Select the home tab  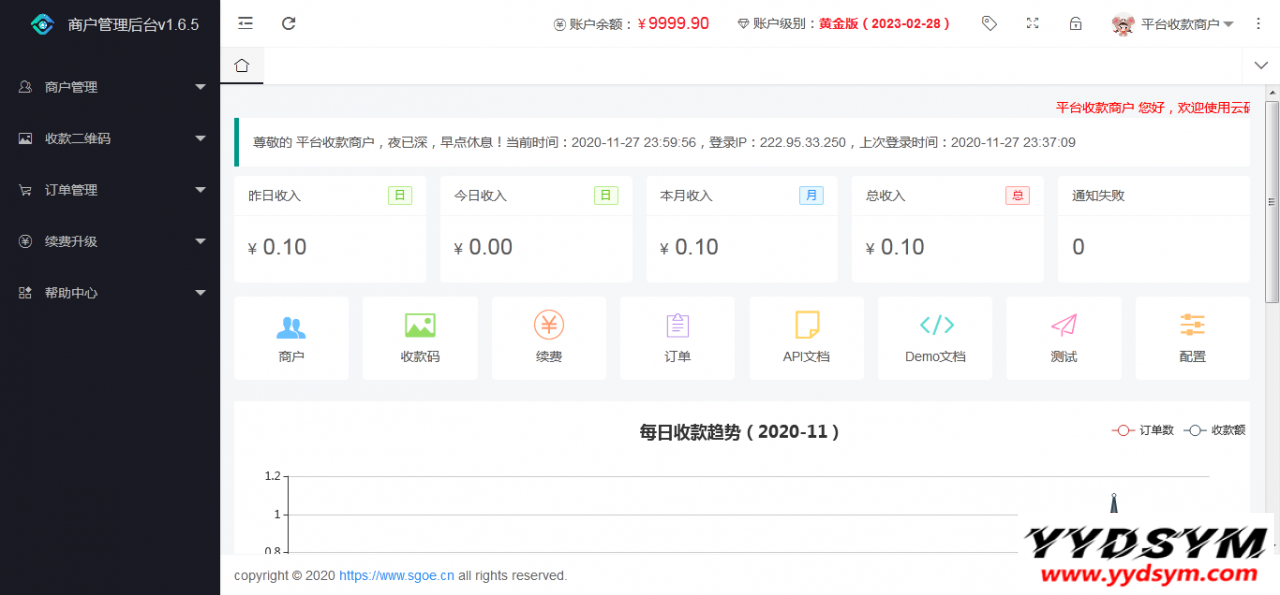(241, 66)
